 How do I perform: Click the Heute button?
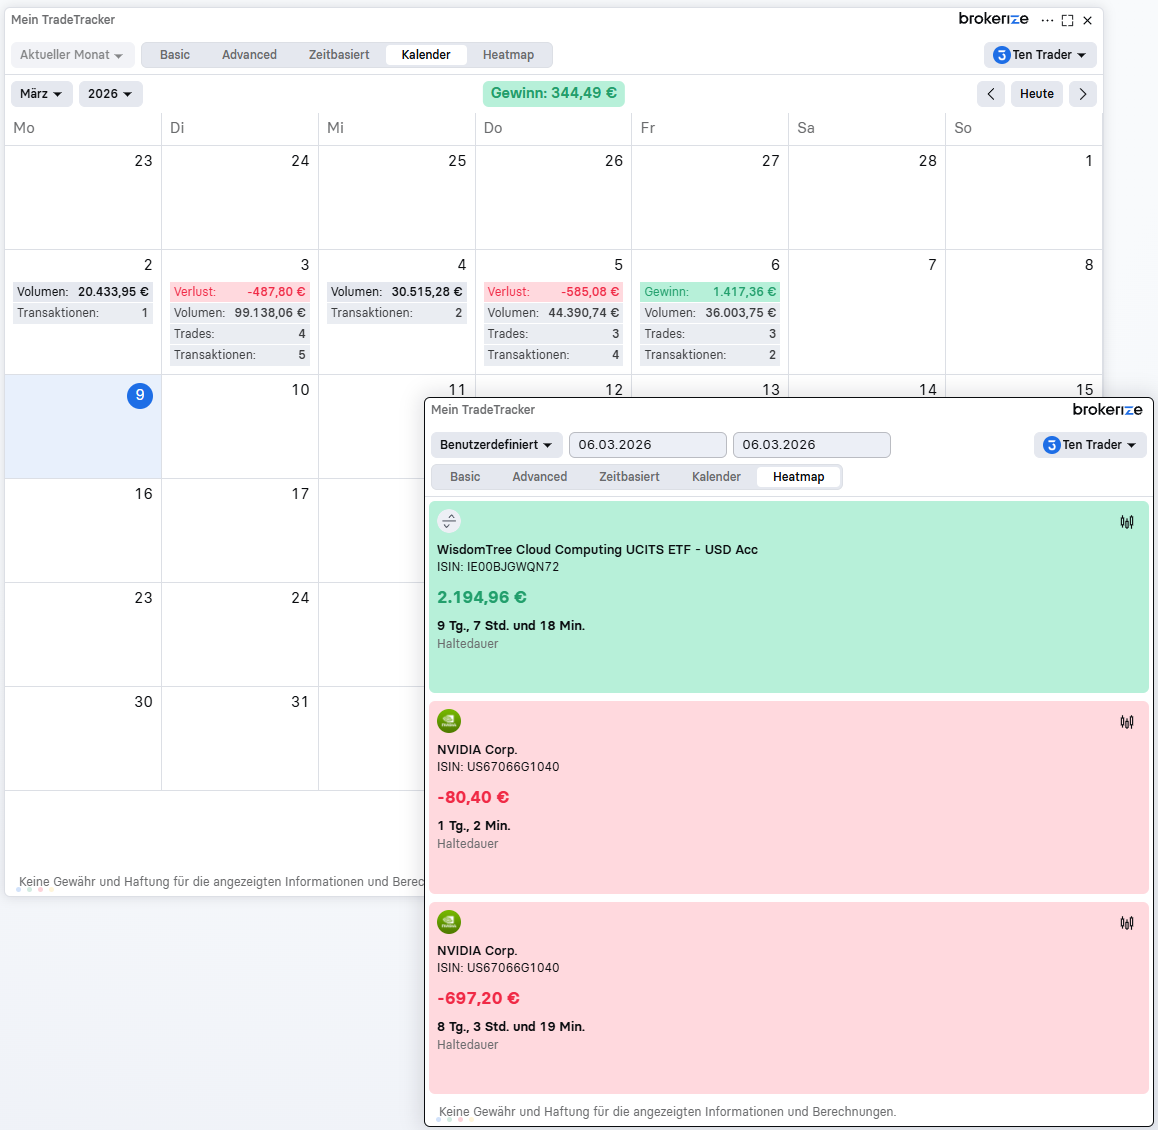click(x=1036, y=94)
